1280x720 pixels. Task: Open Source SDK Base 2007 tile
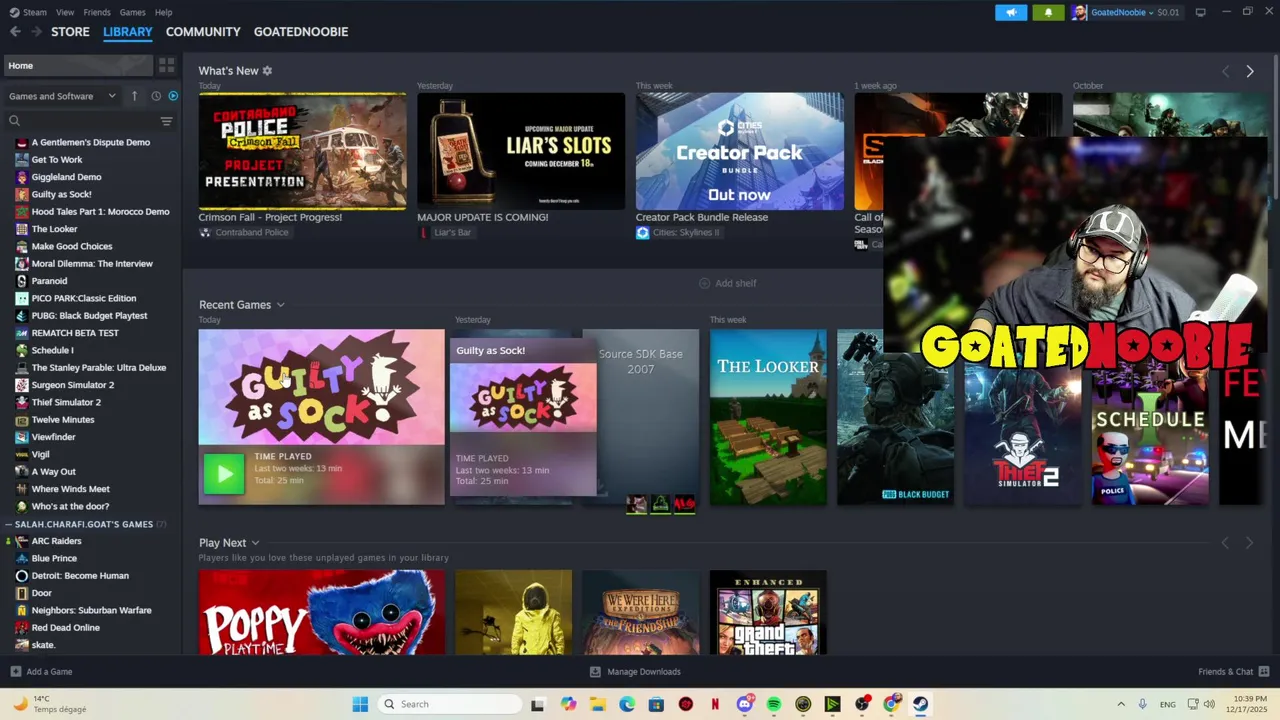[x=648, y=417]
